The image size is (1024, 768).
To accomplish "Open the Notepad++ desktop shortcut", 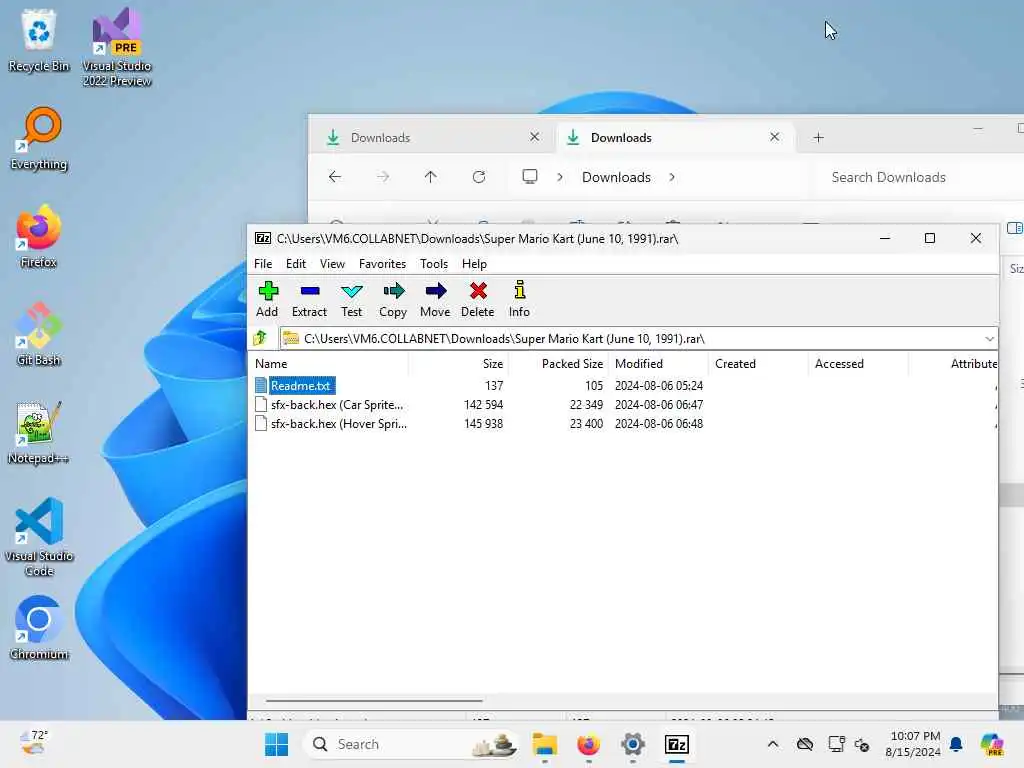I will (39, 432).
